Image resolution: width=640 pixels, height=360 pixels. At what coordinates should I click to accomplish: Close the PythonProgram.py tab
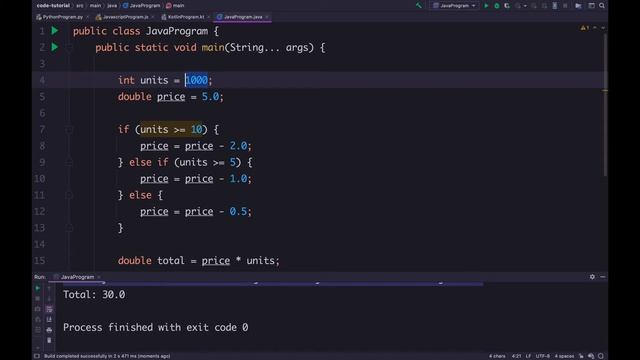pyautogui.click(x=87, y=17)
